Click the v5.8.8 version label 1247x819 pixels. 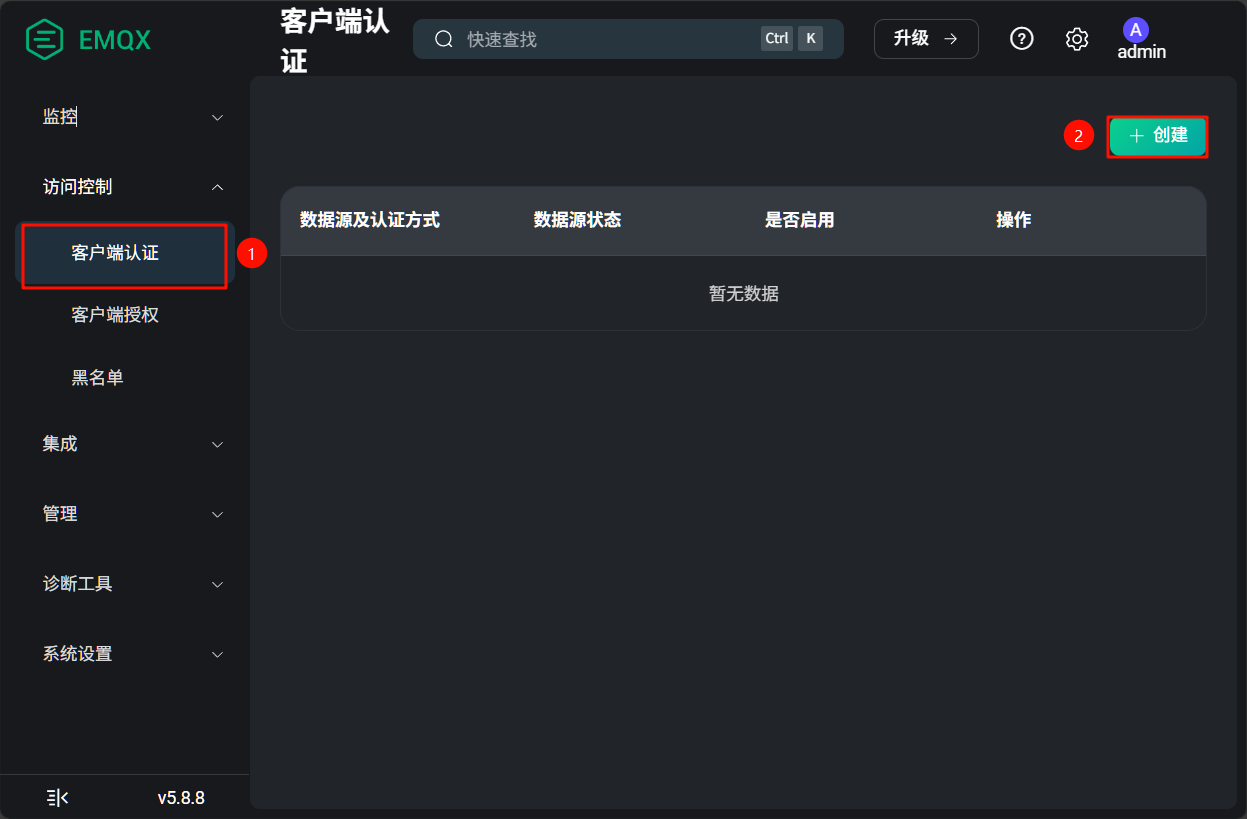[181, 797]
